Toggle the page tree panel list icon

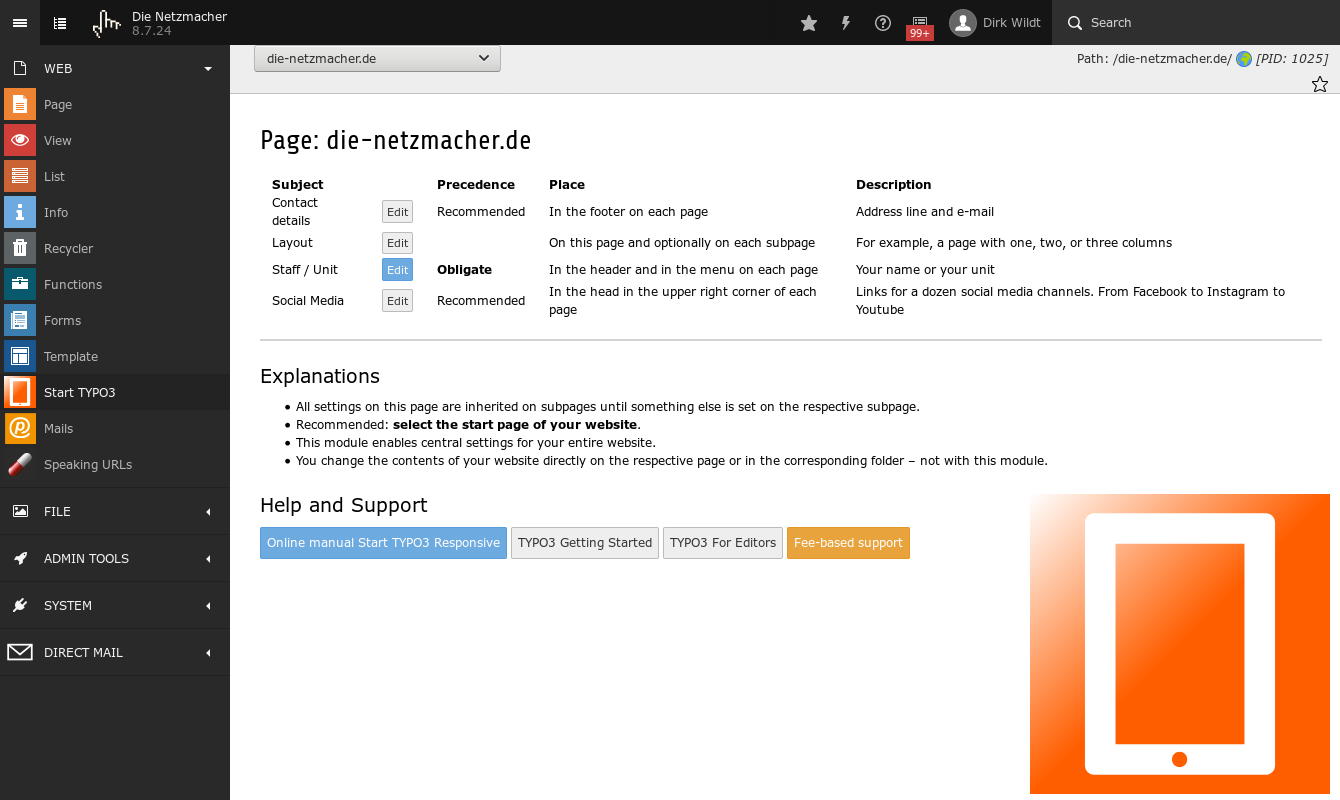tap(60, 23)
